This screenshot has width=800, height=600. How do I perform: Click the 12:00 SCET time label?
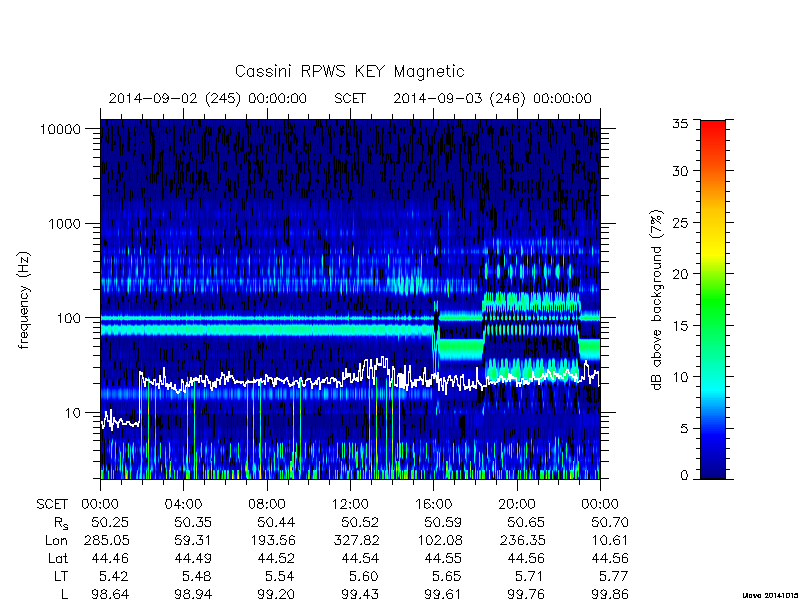[350, 504]
